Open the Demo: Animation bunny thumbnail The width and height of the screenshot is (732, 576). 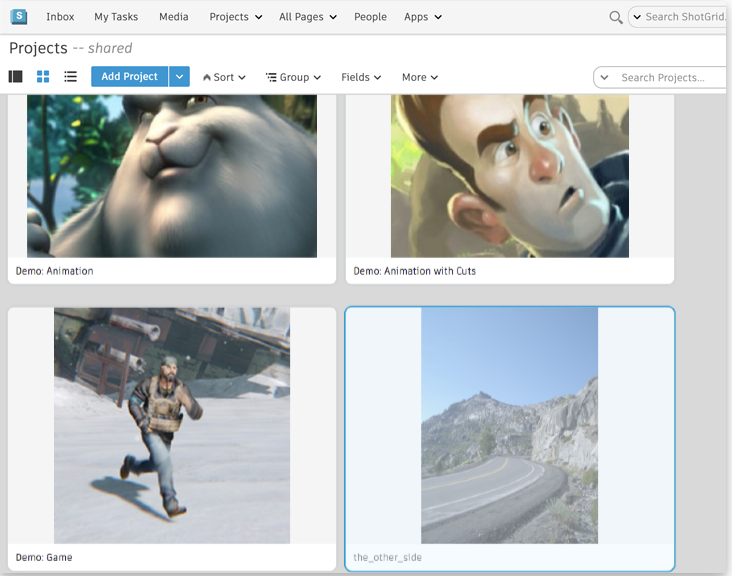(172, 176)
